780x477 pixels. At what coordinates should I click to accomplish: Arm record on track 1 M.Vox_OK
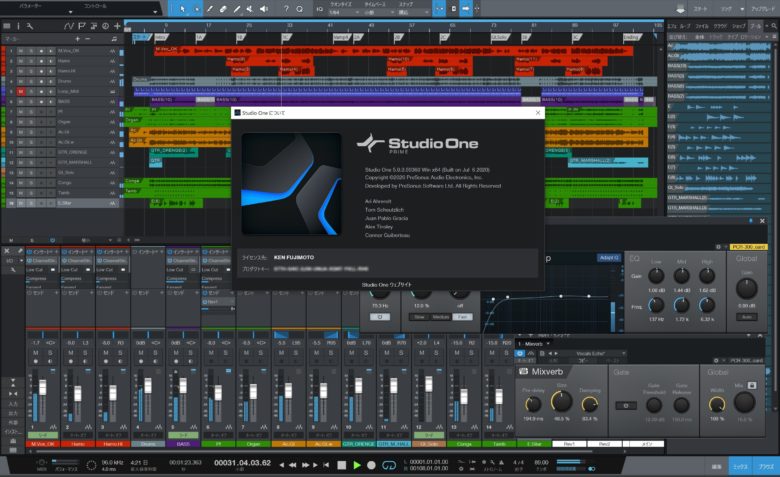click(41, 51)
